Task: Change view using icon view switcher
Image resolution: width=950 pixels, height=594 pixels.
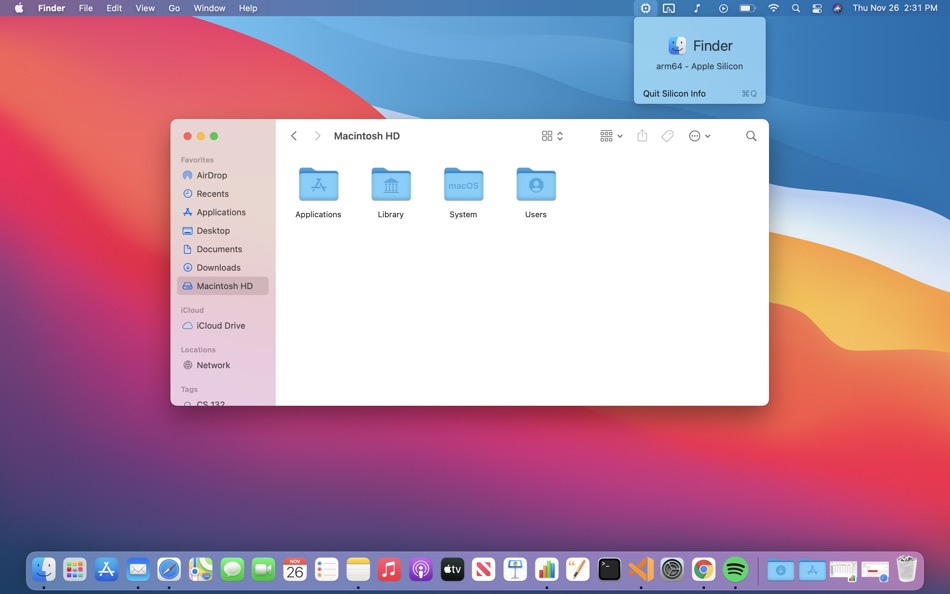Action: pos(552,136)
